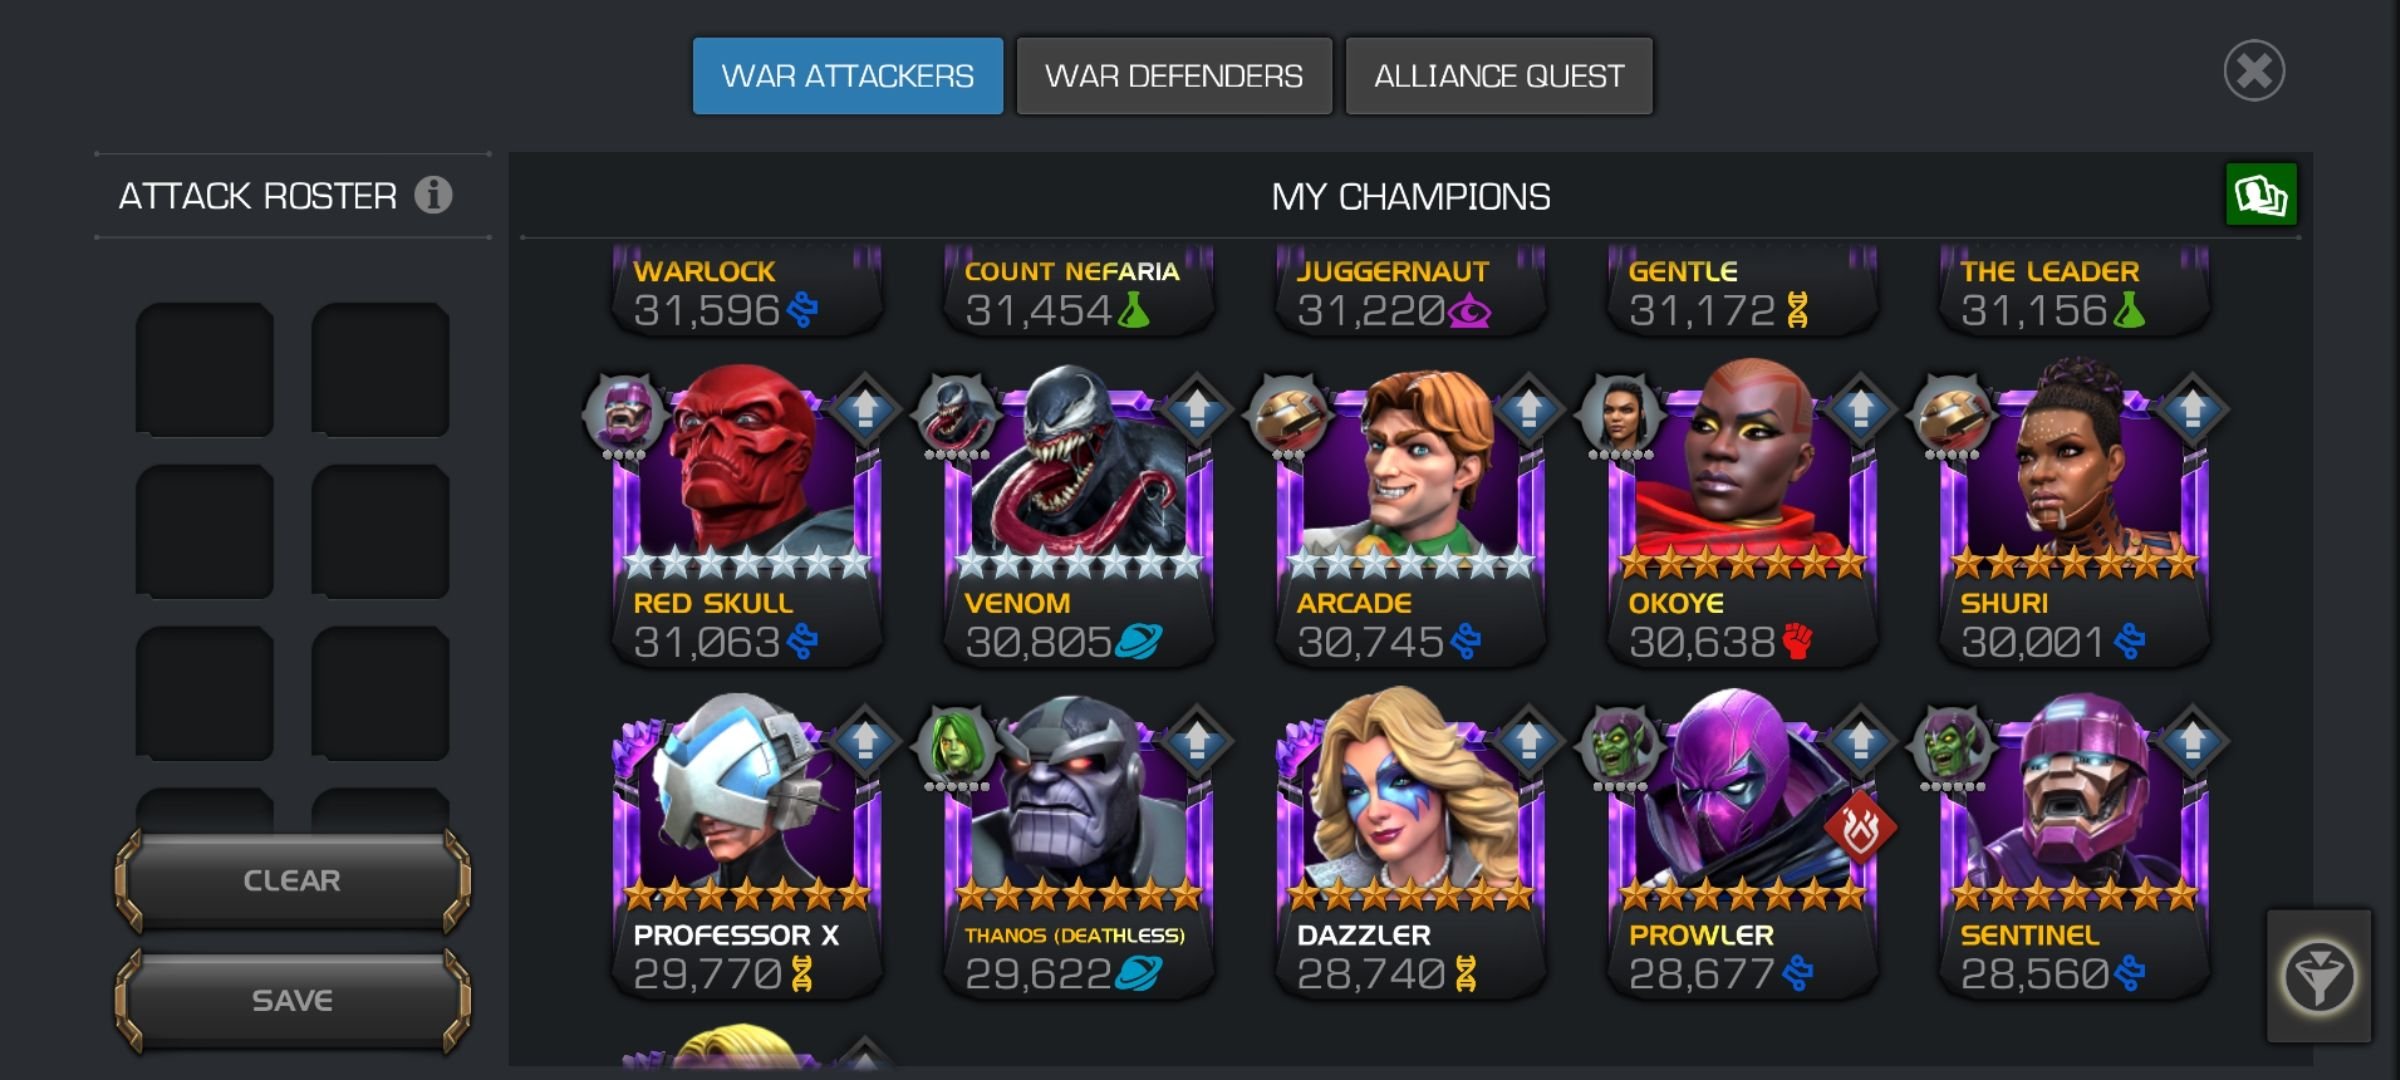Save the attack roster

[x=292, y=1000]
